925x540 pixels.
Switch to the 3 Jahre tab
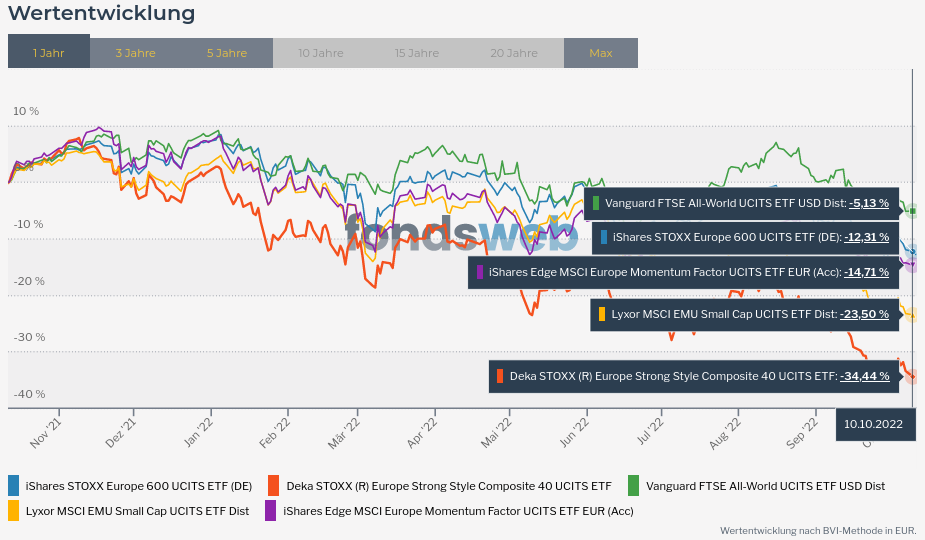click(x=135, y=53)
